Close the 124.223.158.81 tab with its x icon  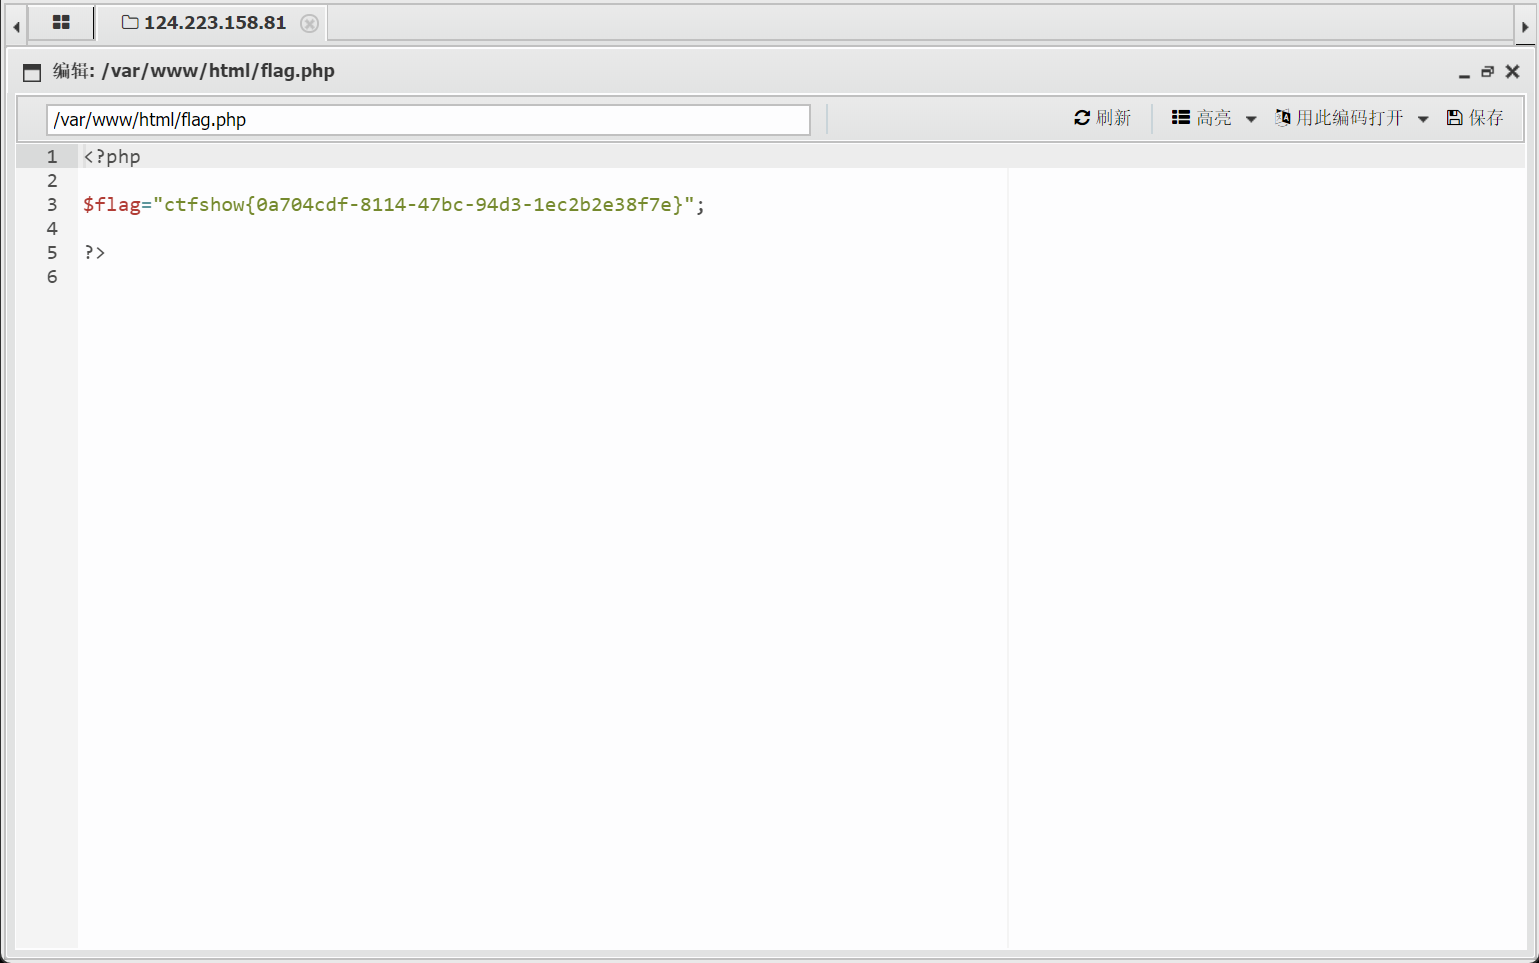[310, 23]
